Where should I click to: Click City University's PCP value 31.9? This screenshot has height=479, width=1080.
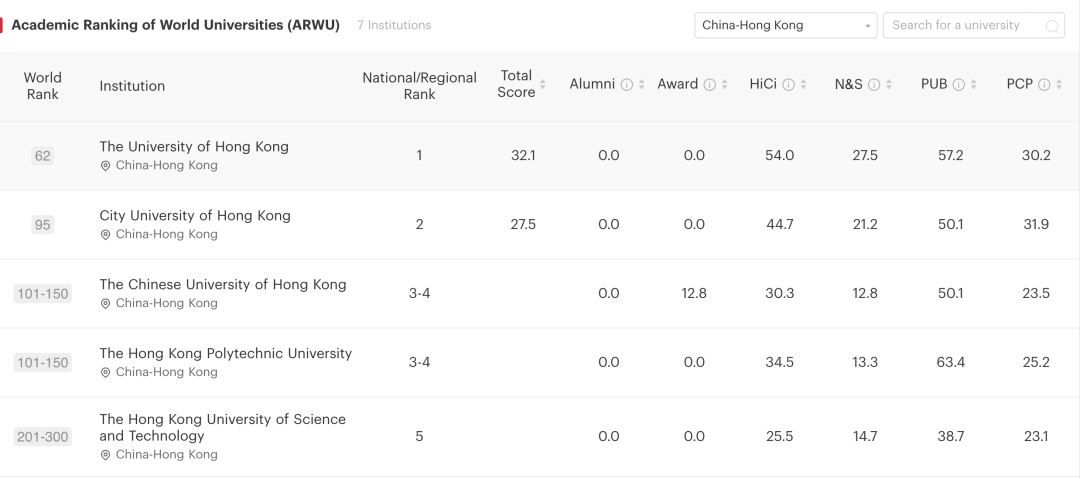coord(1036,225)
